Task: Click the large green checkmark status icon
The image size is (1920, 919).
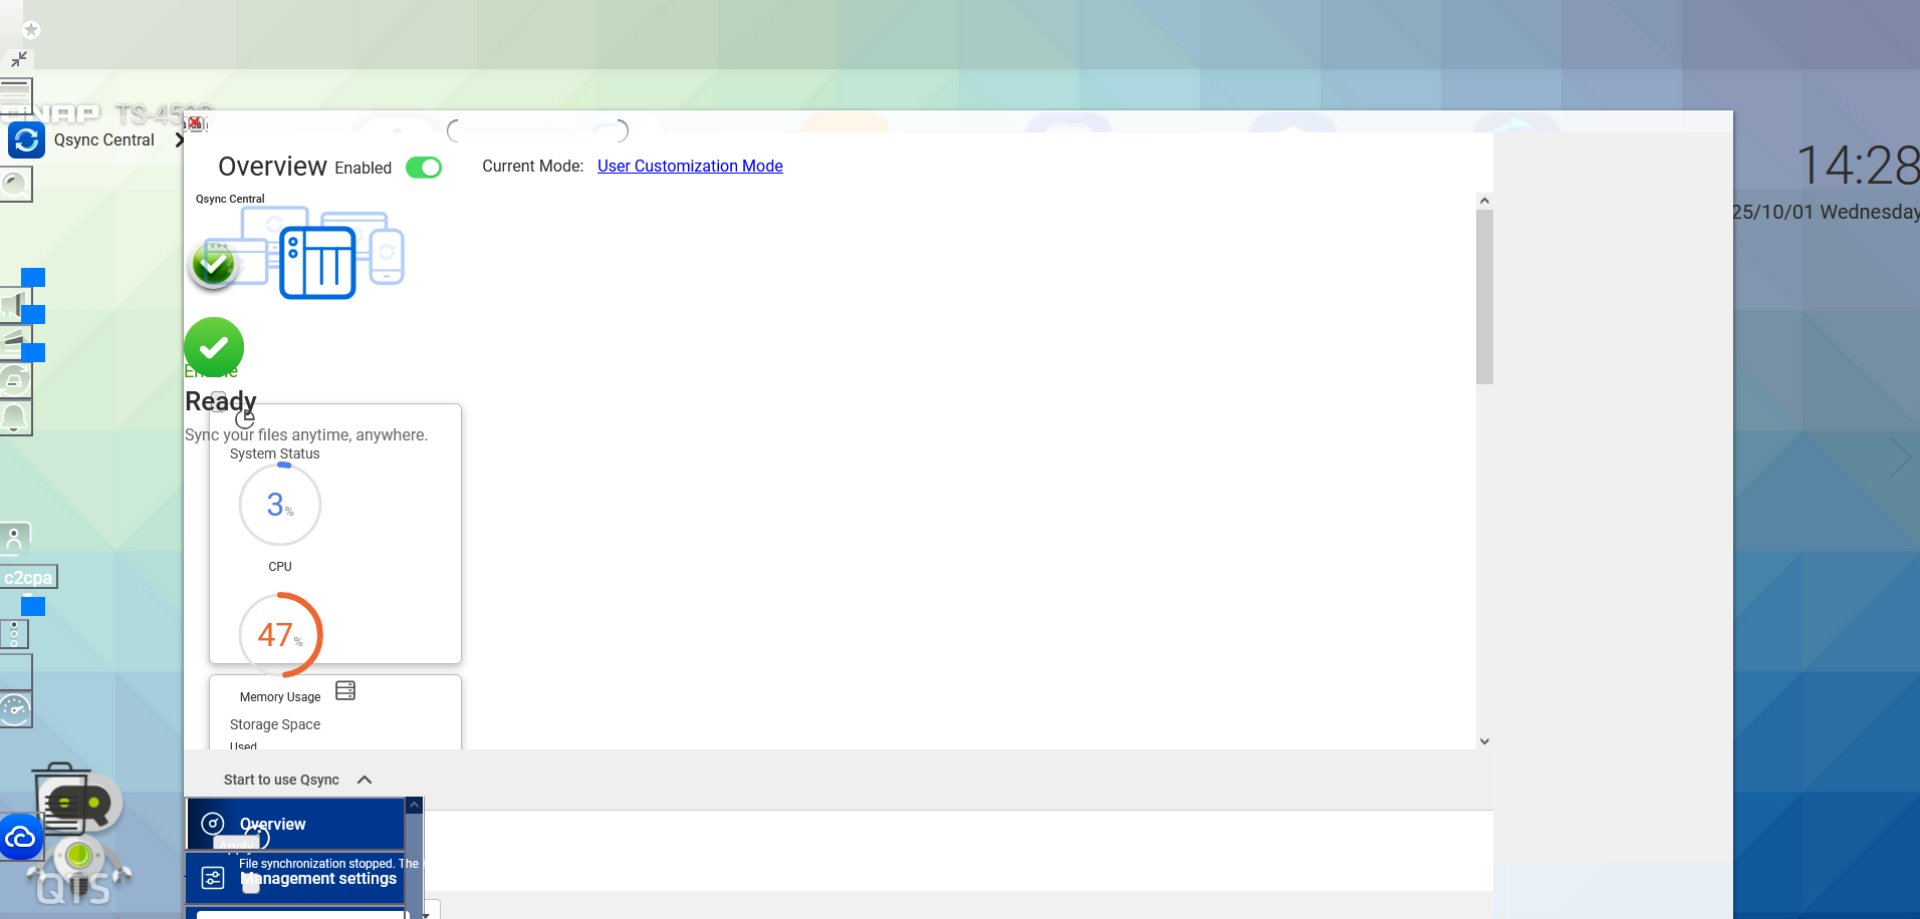Action: pos(214,347)
